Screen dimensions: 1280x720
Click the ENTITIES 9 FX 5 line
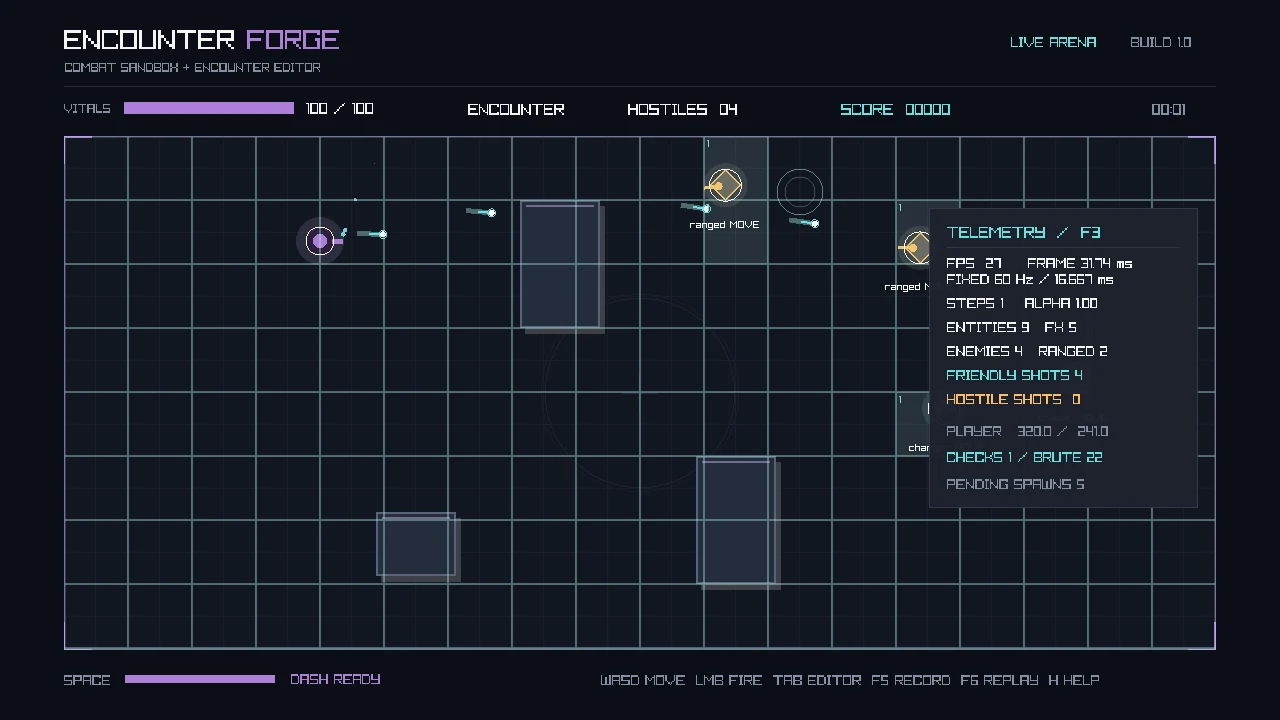point(1011,327)
